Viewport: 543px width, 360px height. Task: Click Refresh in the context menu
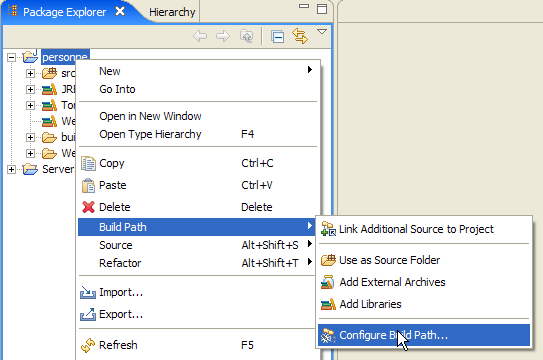[197, 345]
